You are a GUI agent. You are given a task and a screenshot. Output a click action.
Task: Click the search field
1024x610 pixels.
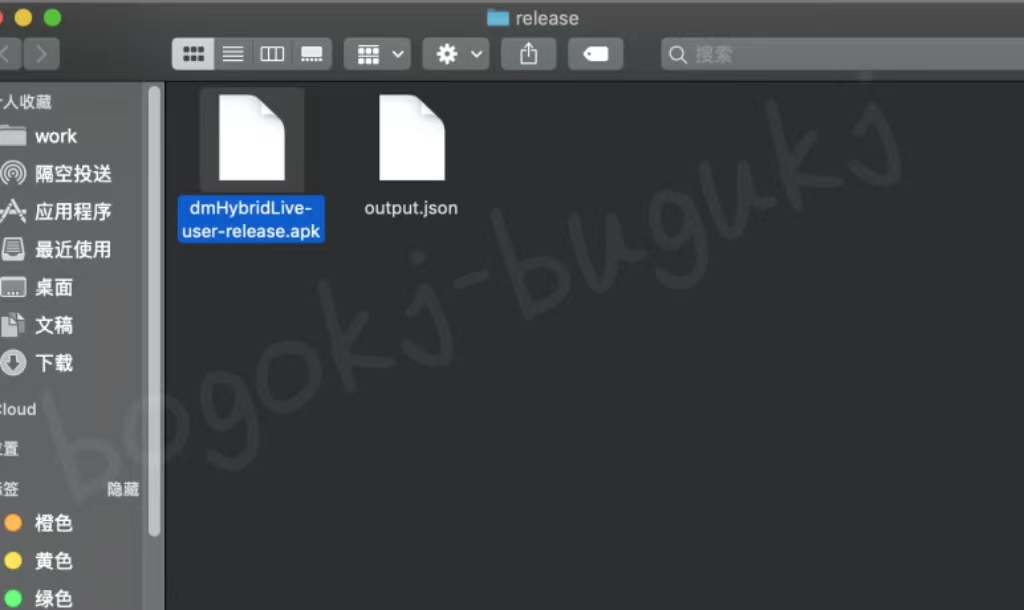[842, 54]
